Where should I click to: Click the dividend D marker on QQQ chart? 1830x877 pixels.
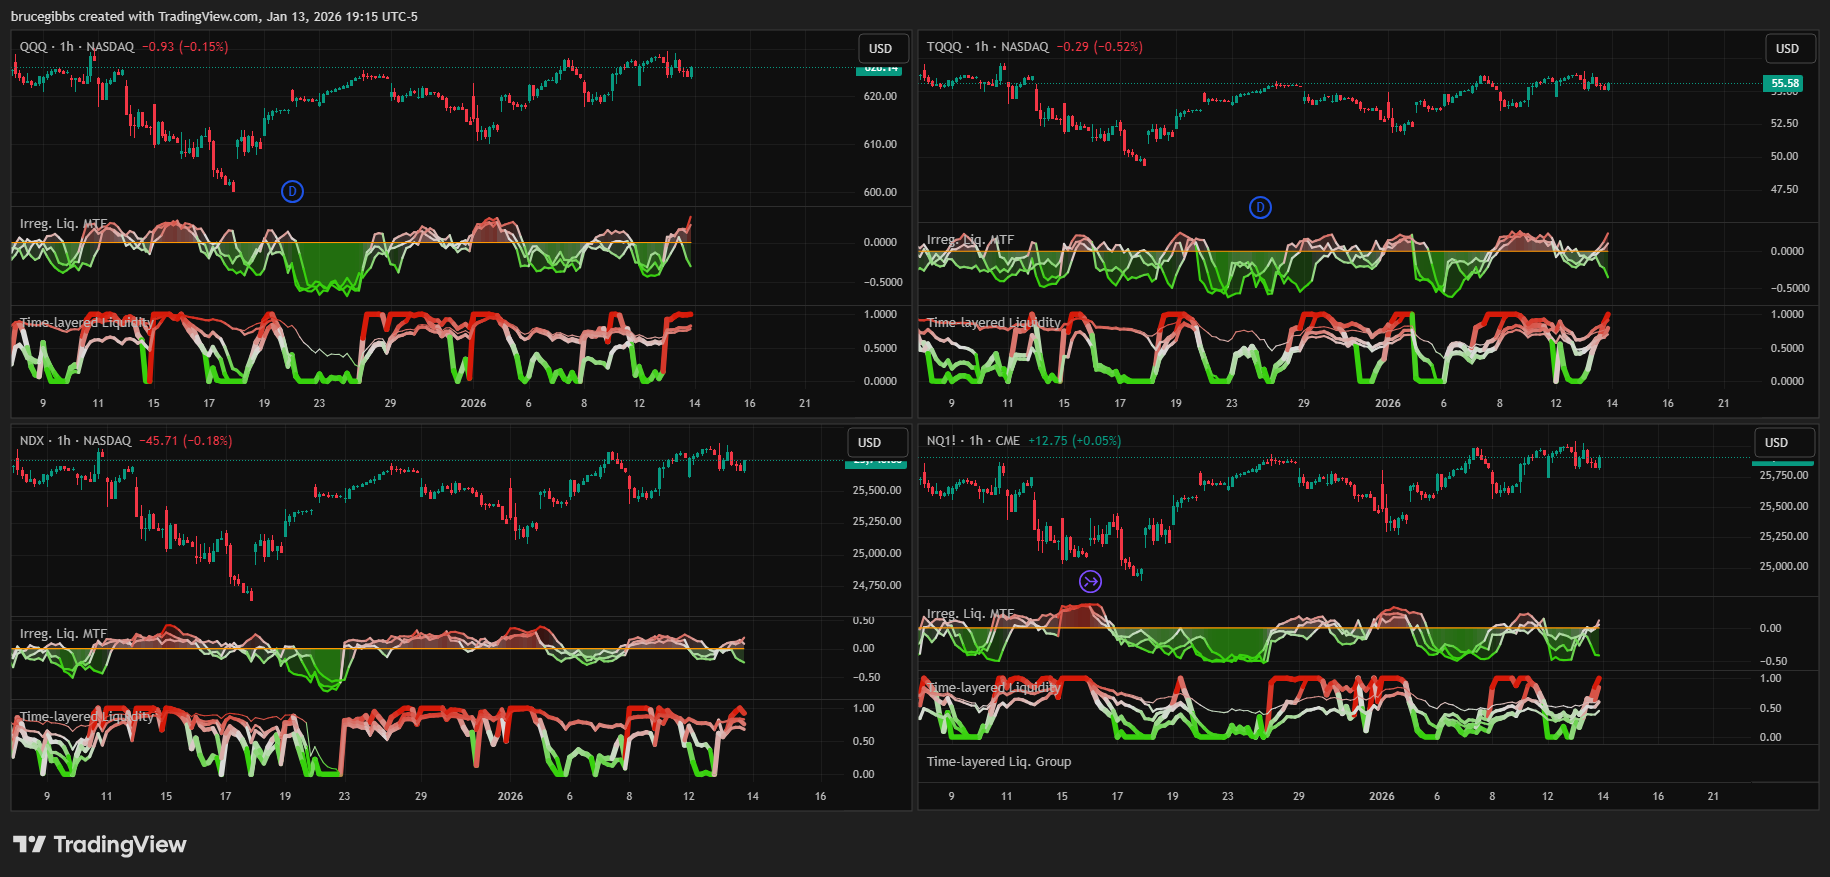(292, 191)
